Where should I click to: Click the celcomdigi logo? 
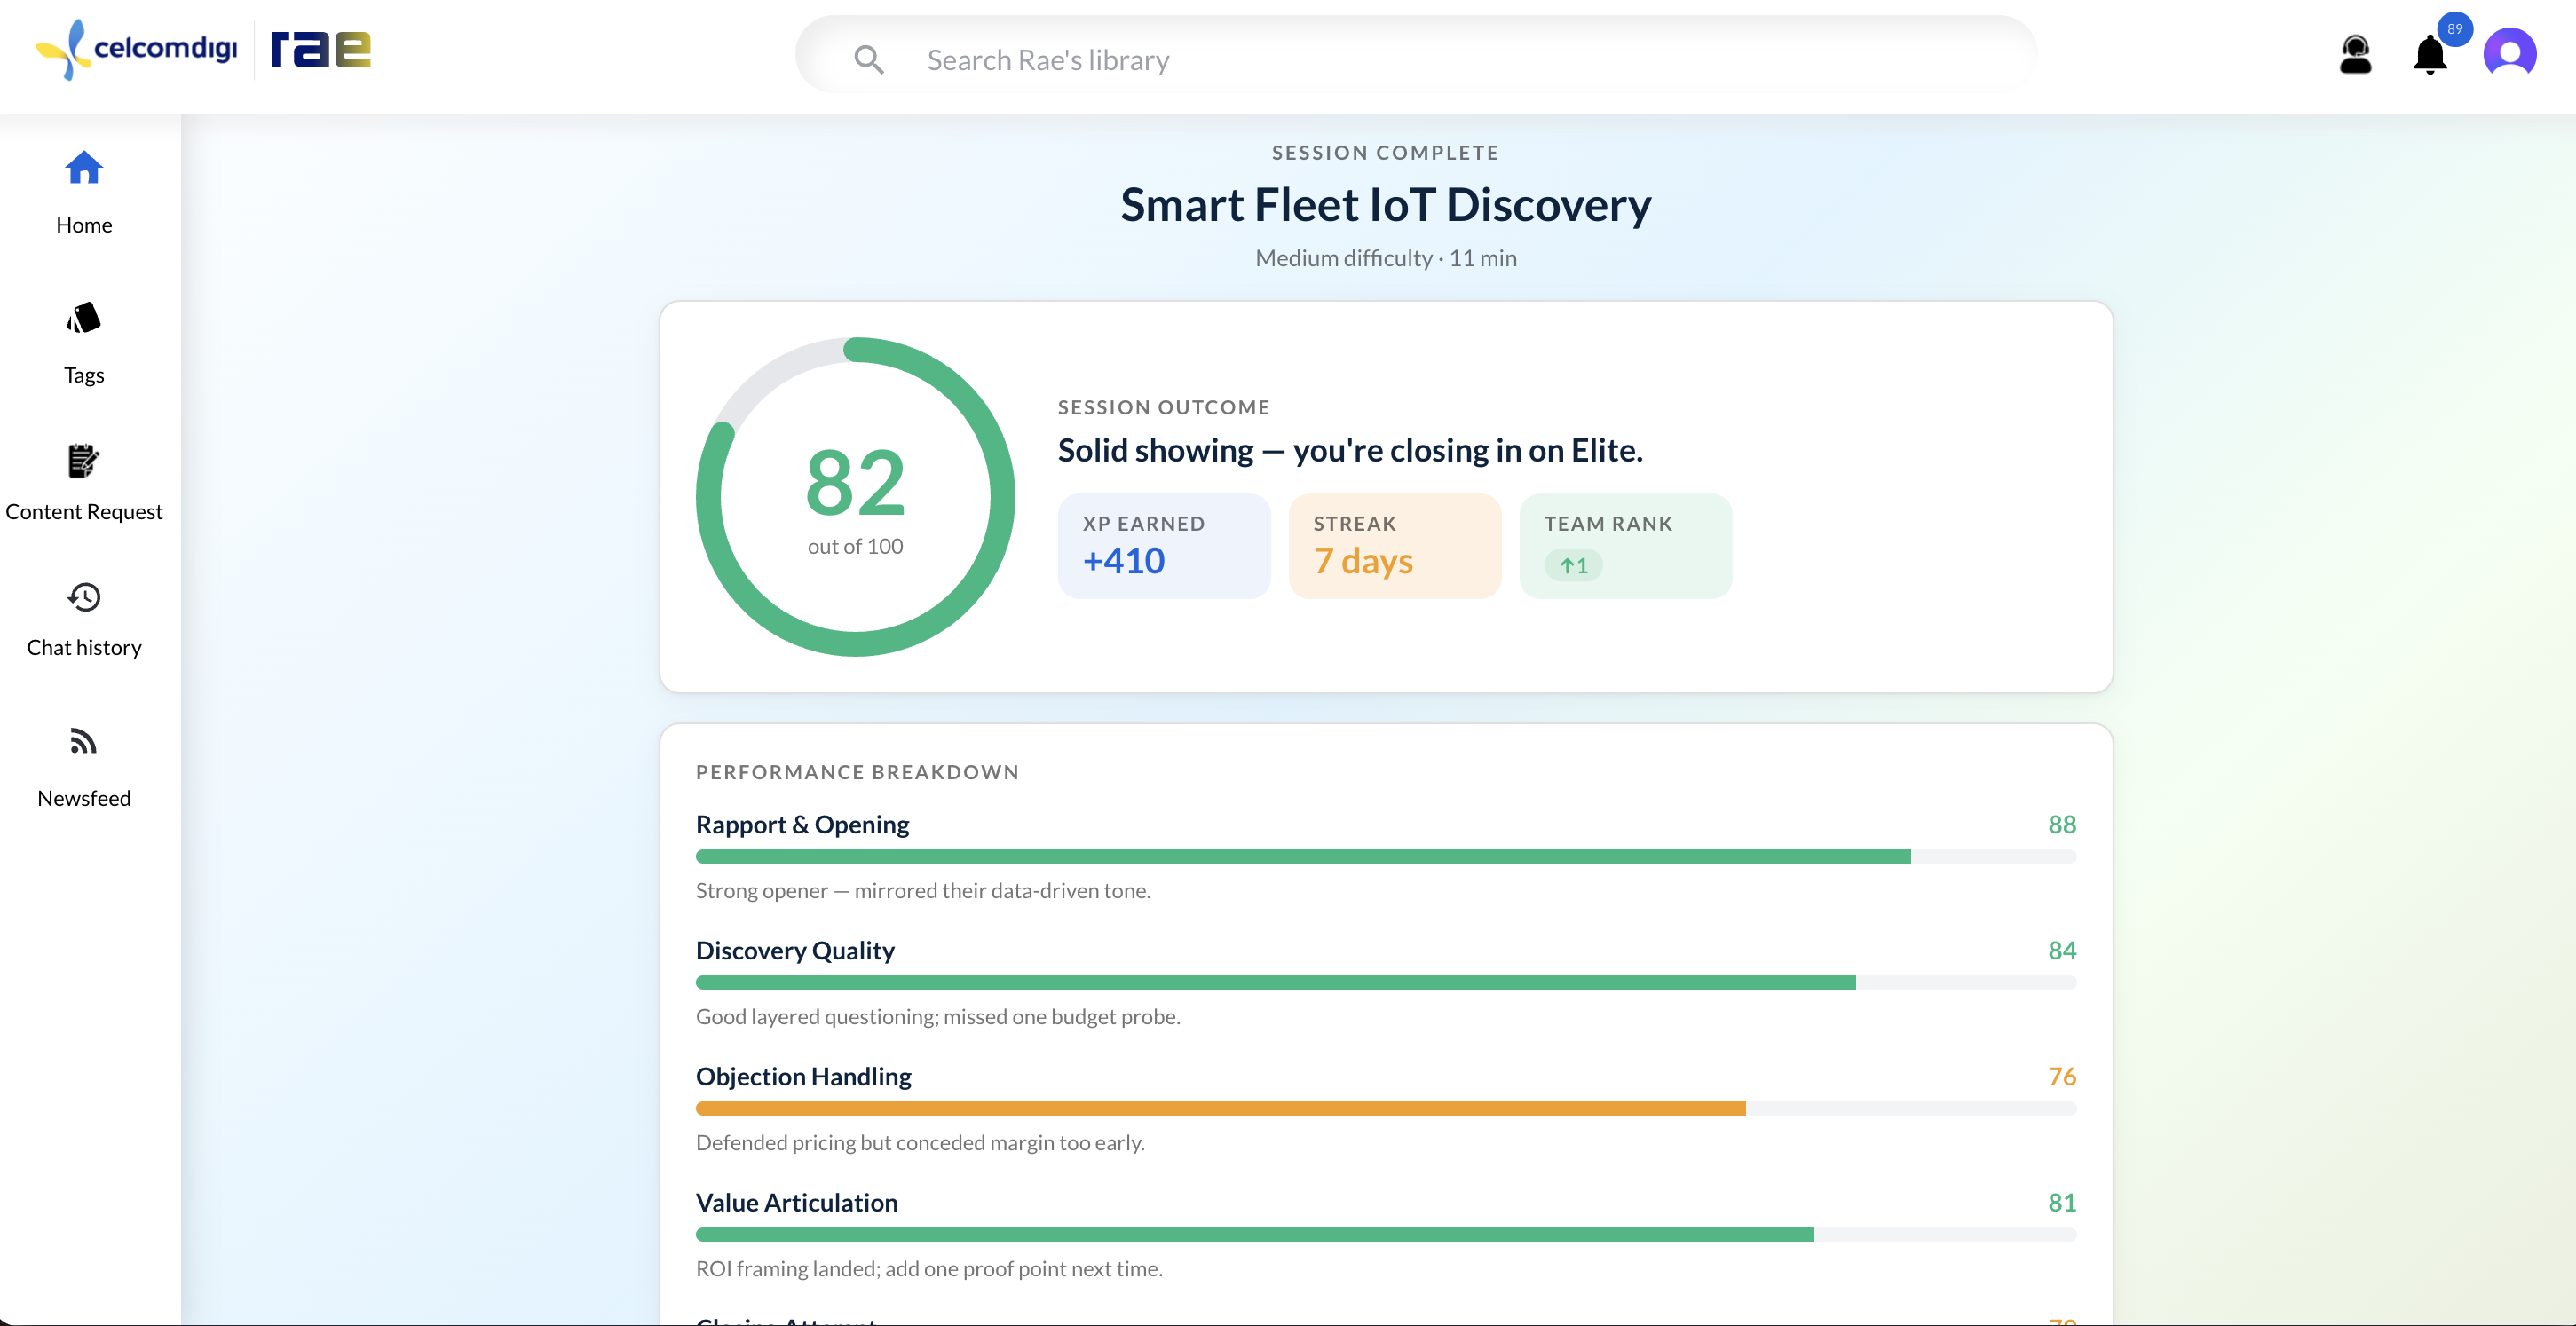pyautogui.click(x=136, y=49)
